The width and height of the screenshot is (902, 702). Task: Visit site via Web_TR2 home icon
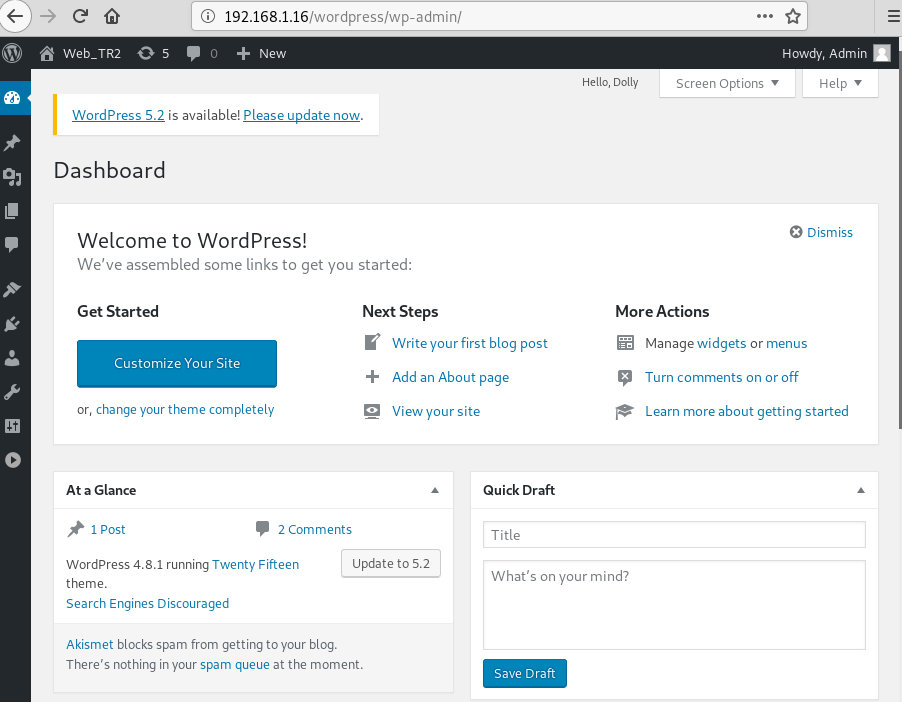47,54
